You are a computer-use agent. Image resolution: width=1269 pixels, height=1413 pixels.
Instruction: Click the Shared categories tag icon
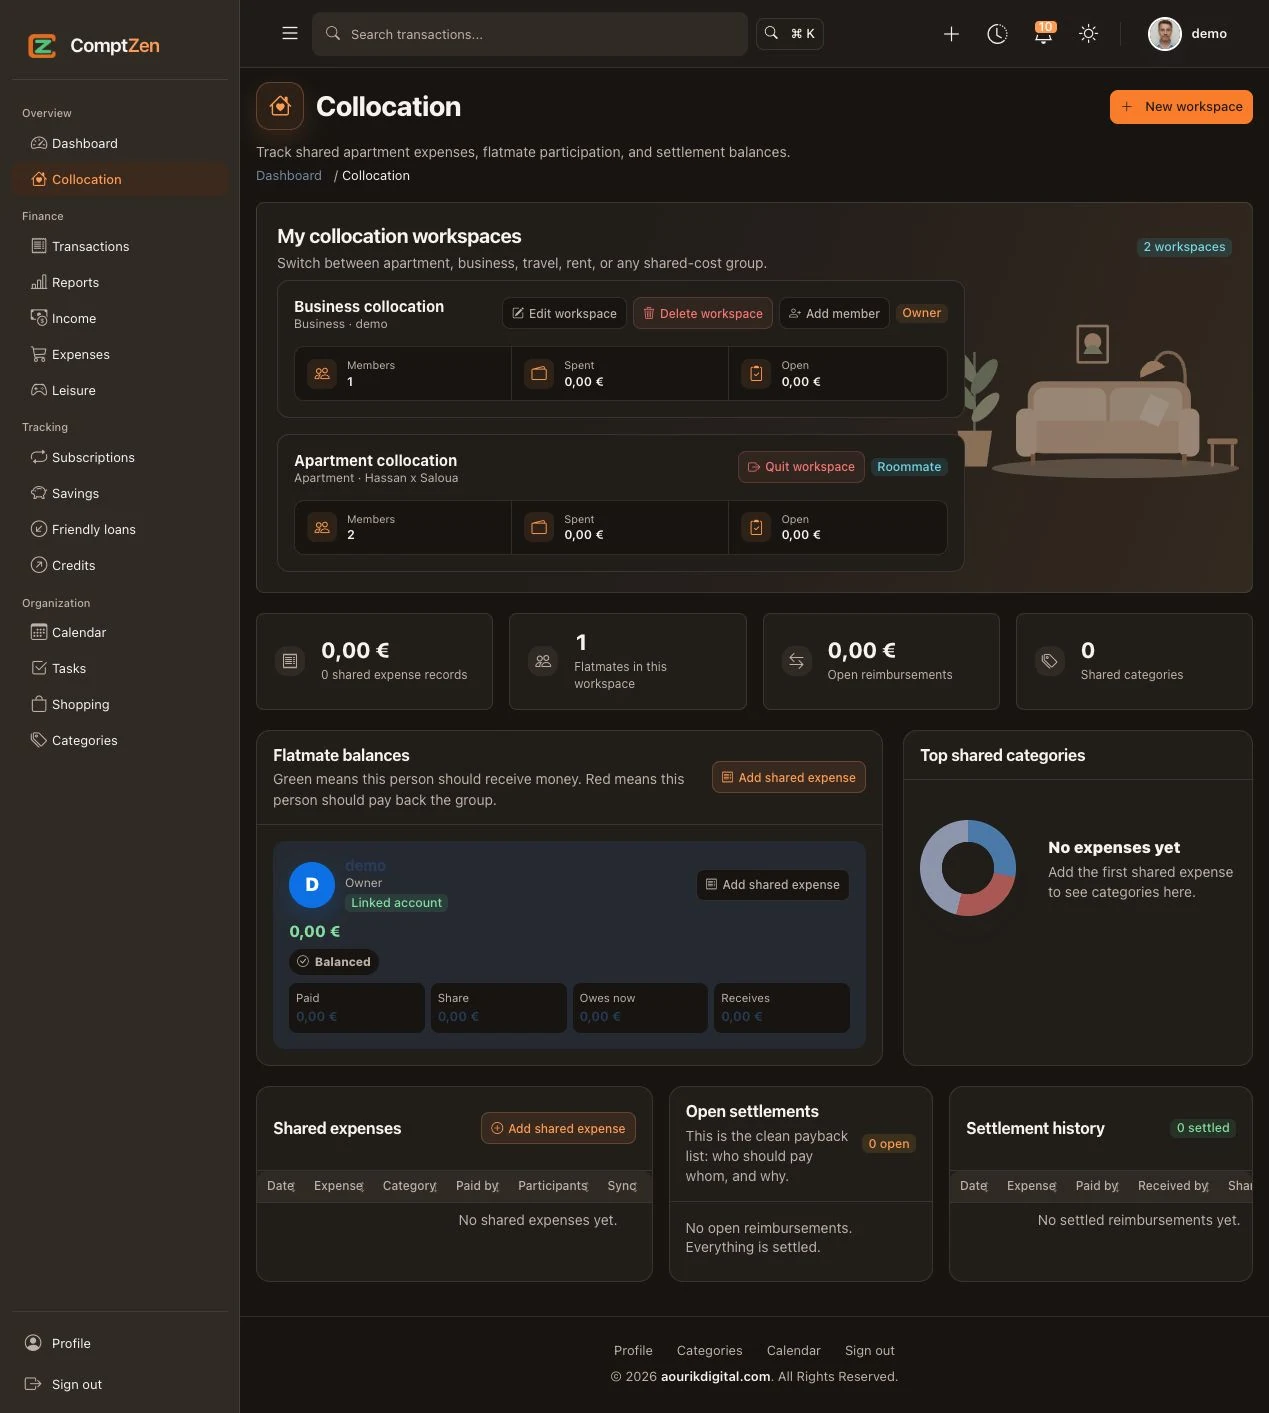click(x=1050, y=661)
